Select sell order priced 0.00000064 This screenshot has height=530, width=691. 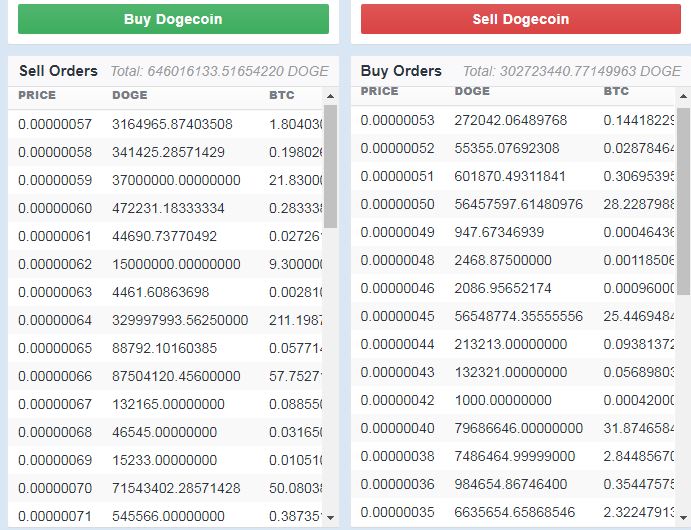click(165, 320)
